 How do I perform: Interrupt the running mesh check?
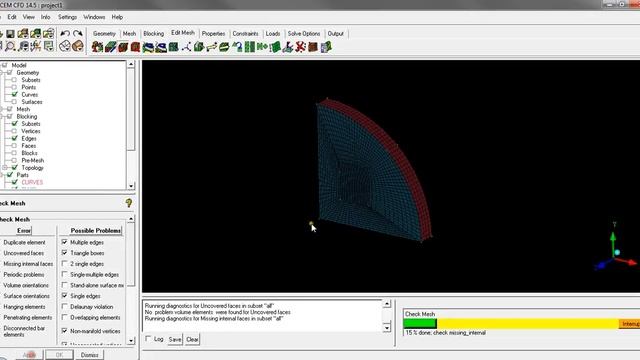point(629,324)
